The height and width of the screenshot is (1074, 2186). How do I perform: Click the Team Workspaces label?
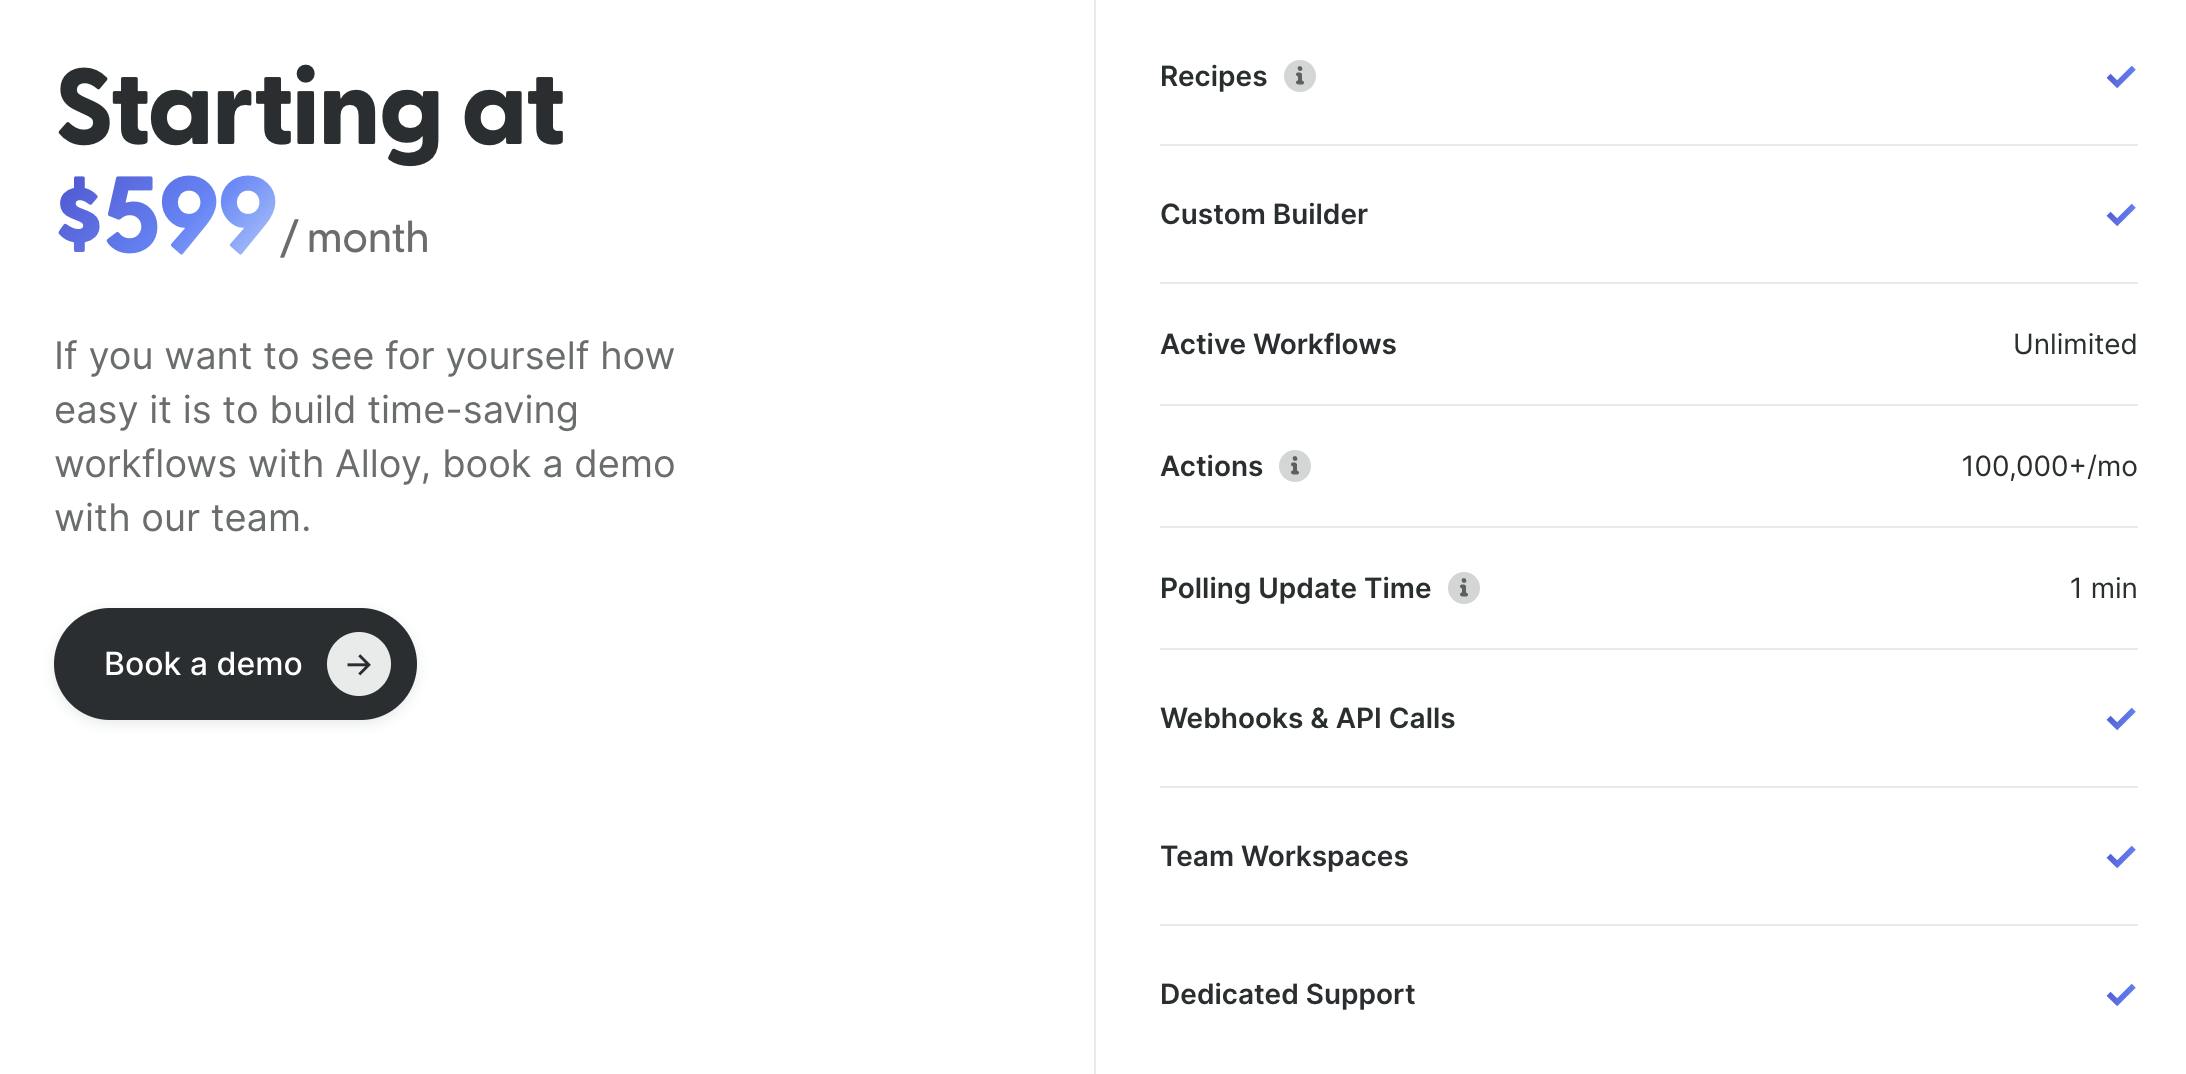pyautogui.click(x=1283, y=857)
